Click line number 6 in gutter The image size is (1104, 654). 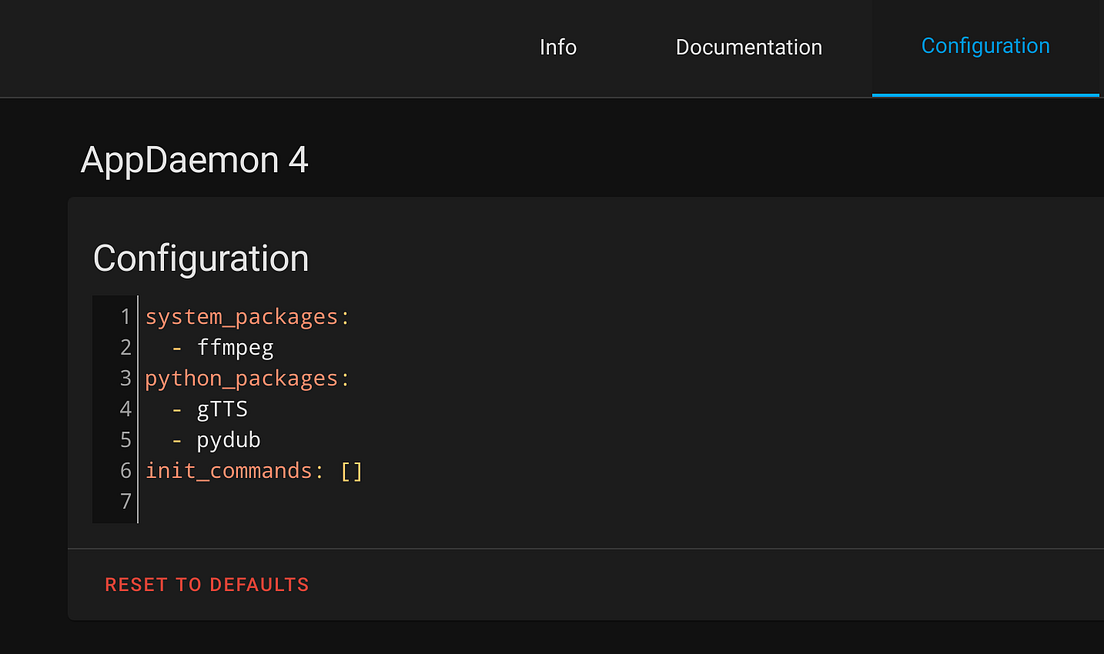(x=125, y=470)
